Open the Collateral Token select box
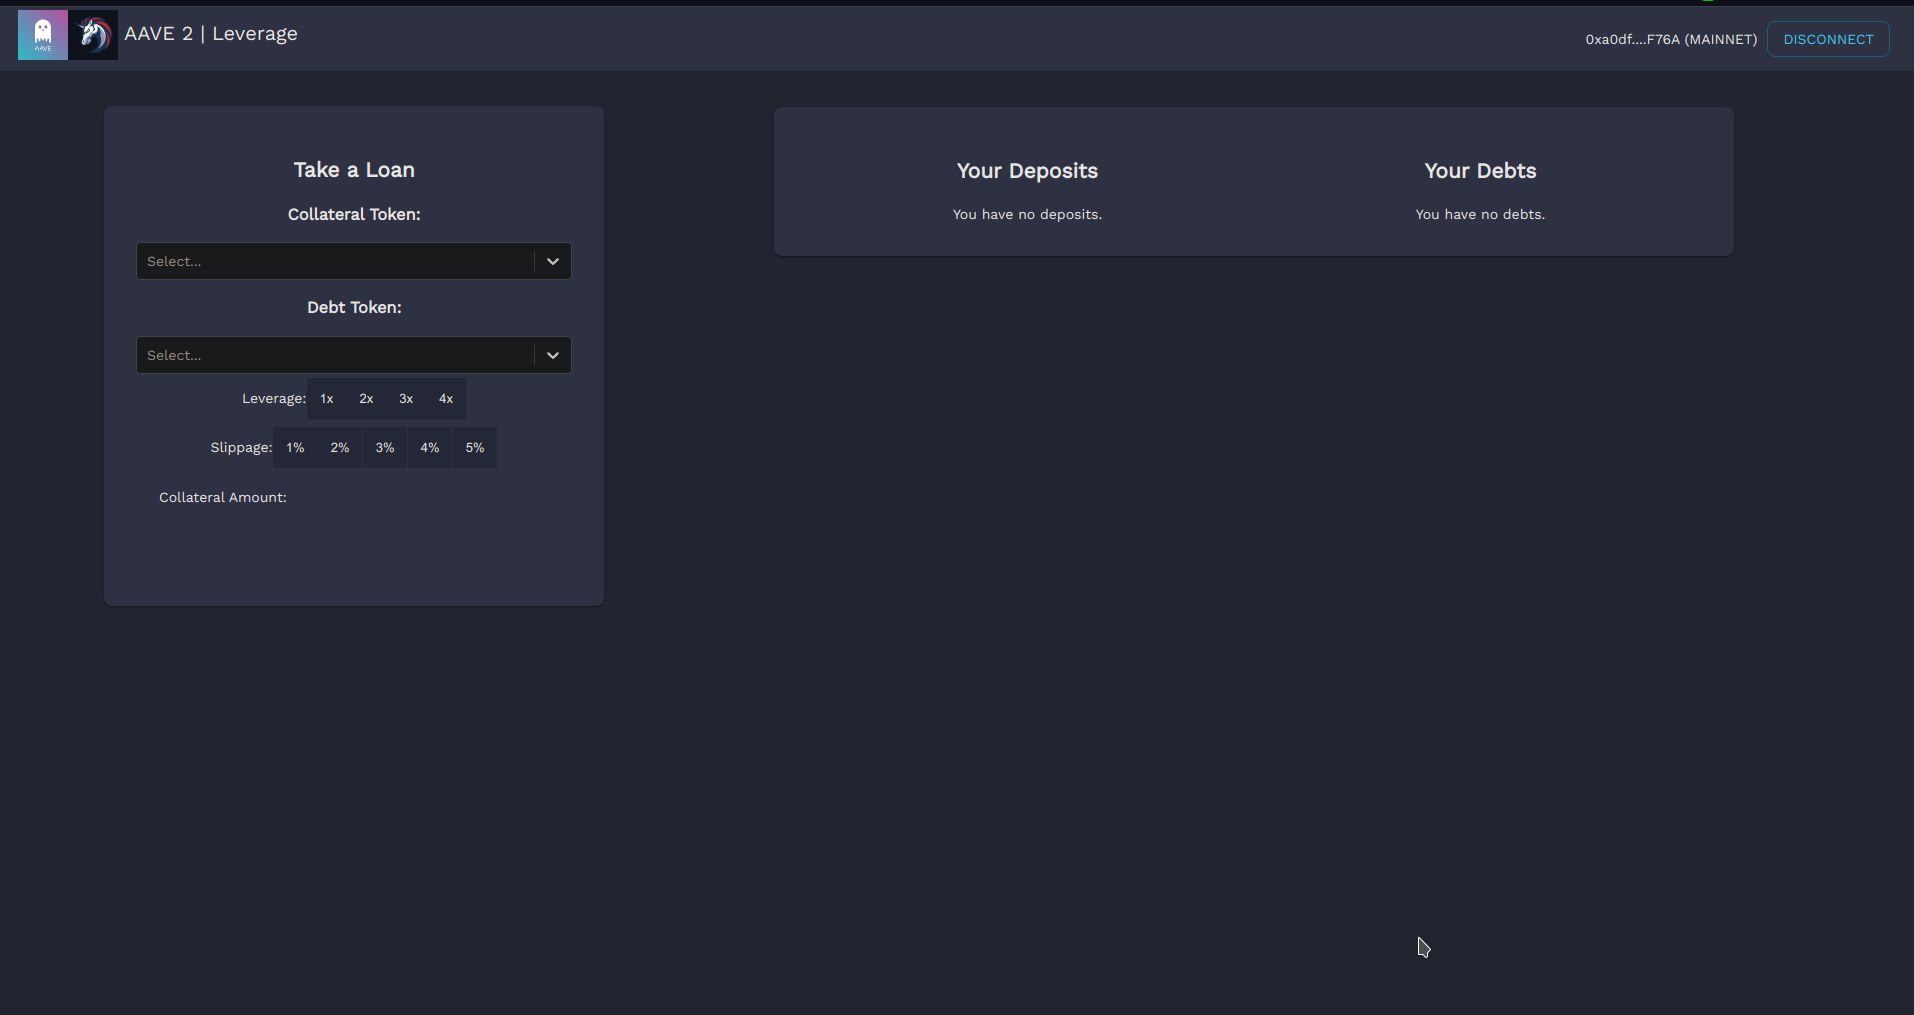 (354, 261)
